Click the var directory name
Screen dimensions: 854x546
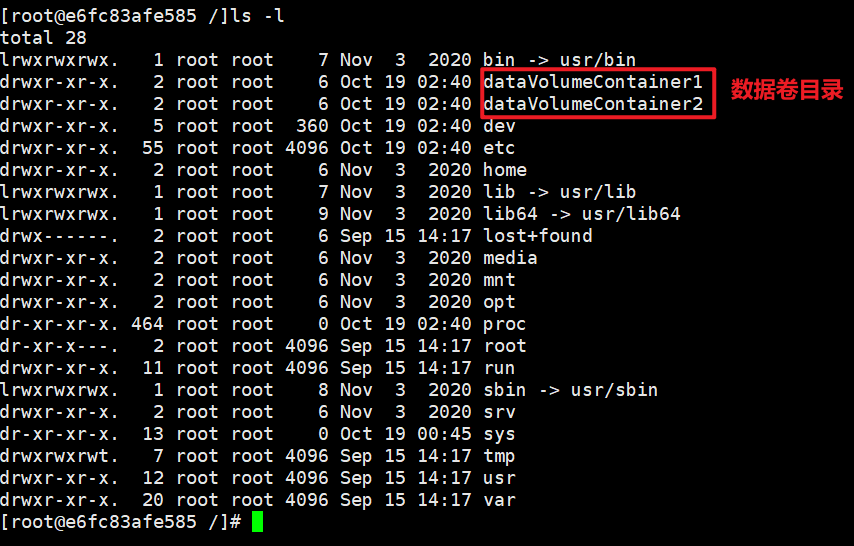click(x=499, y=500)
